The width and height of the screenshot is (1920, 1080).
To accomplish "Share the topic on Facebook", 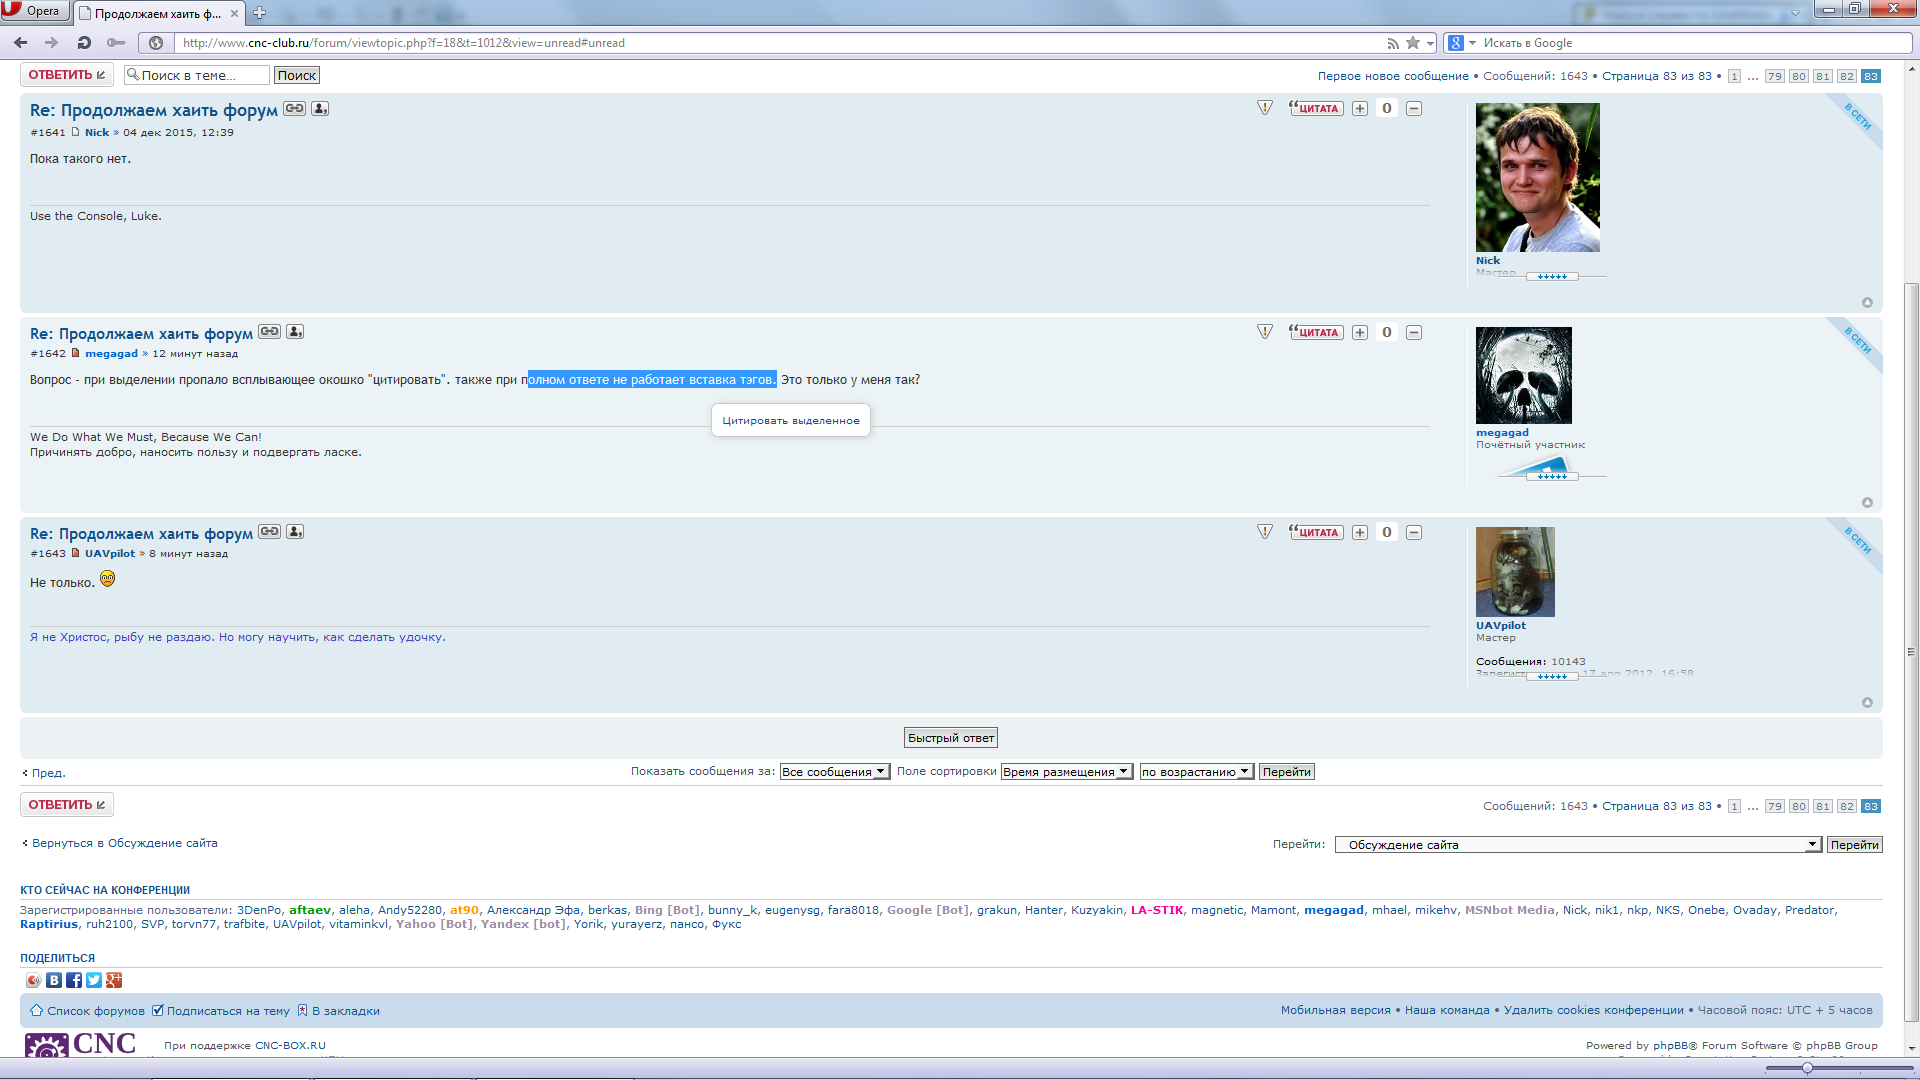I will [x=74, y=980].
